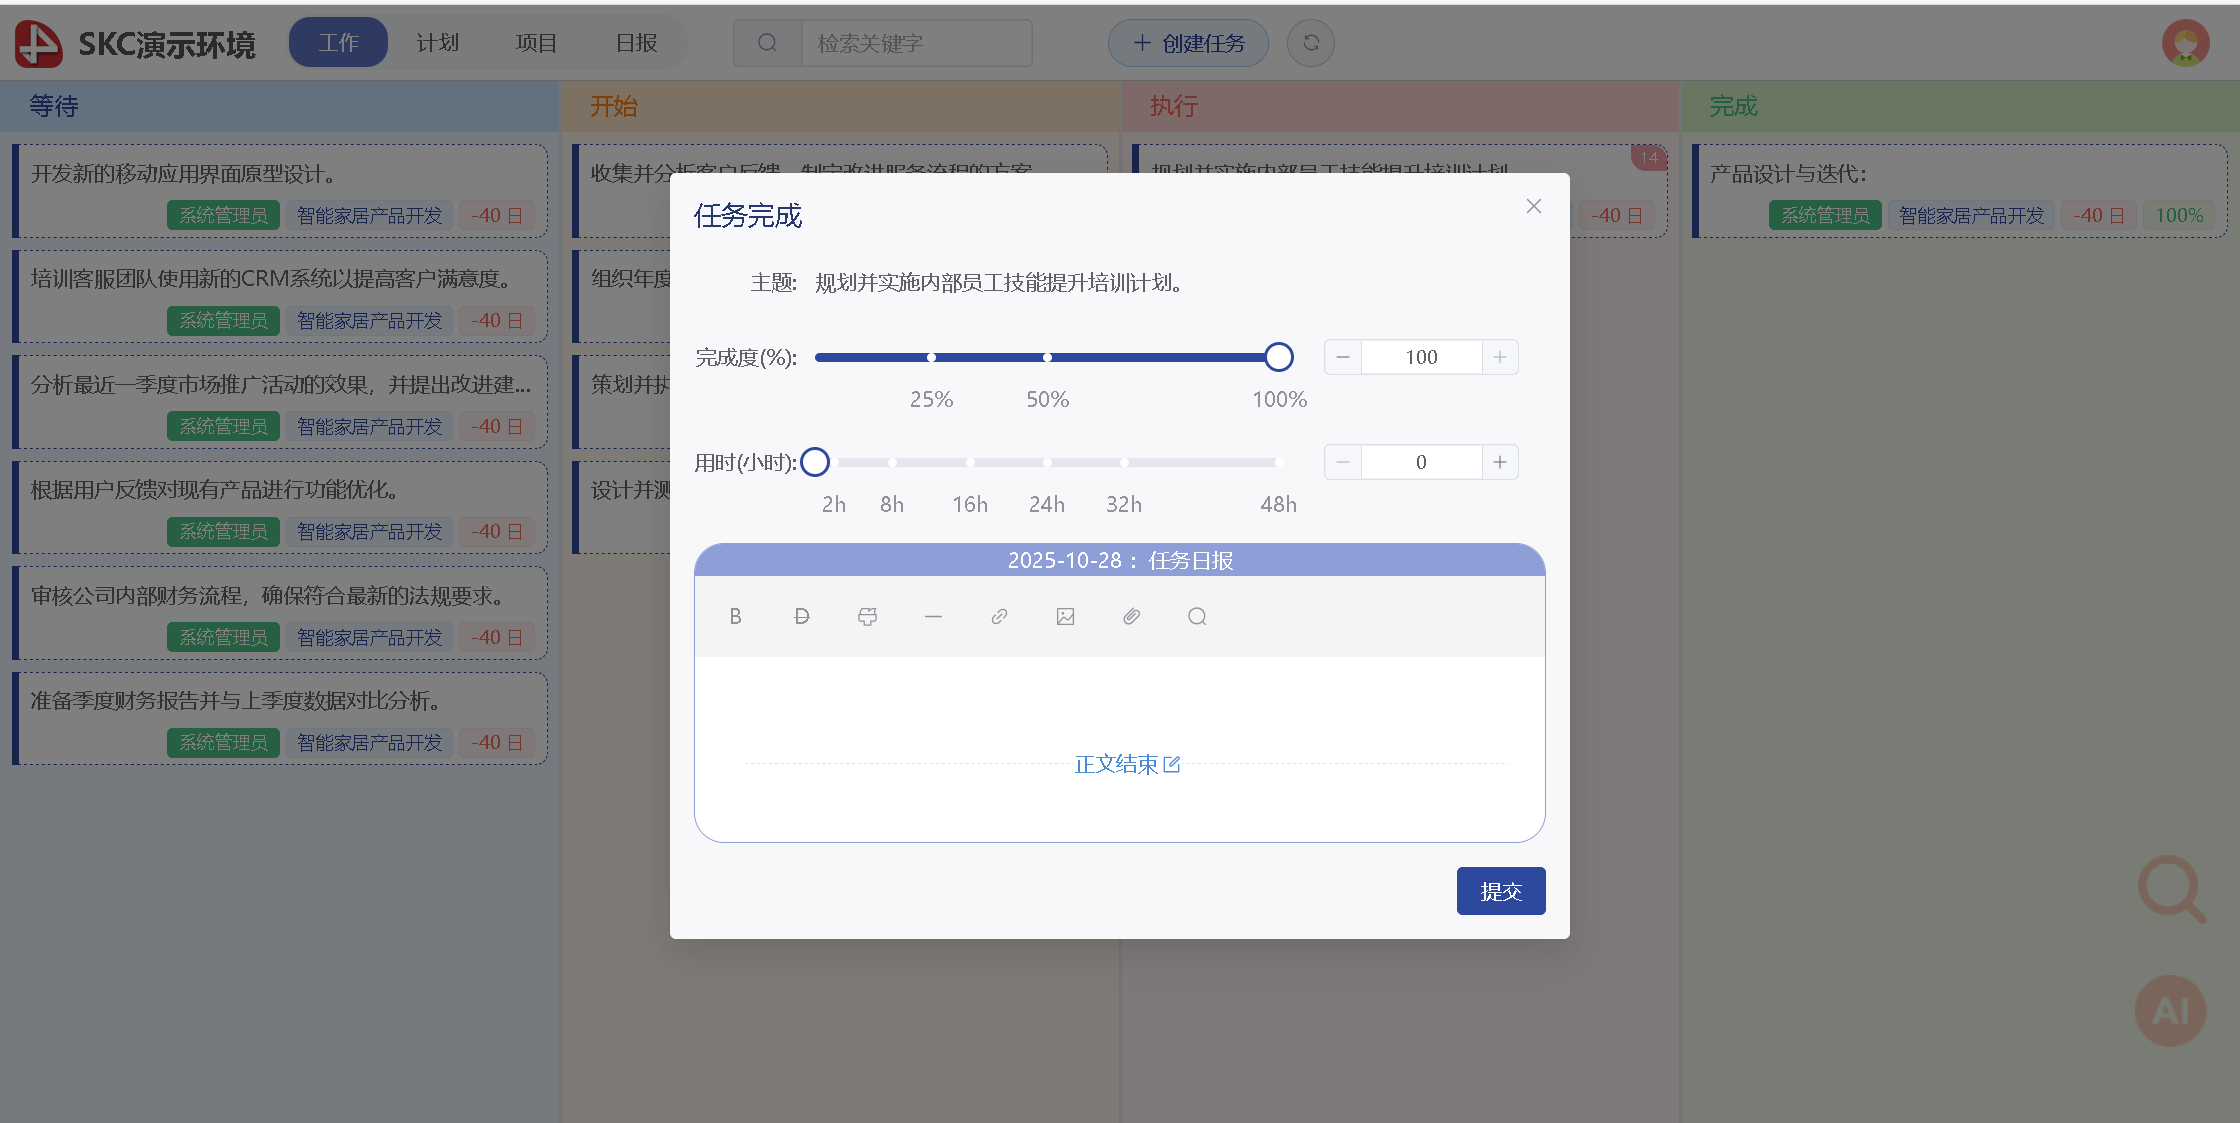Close the 任务完成 dialog
2240x1123 pixels.
1533,206
